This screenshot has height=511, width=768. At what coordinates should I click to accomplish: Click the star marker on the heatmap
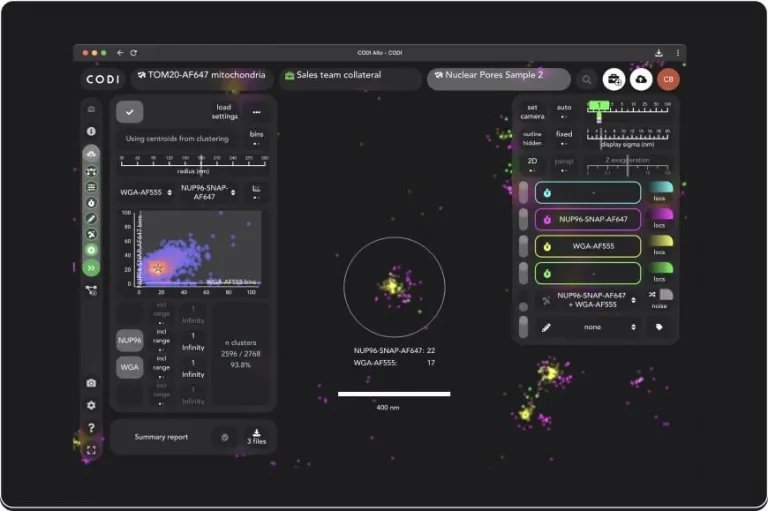[158, 268]
